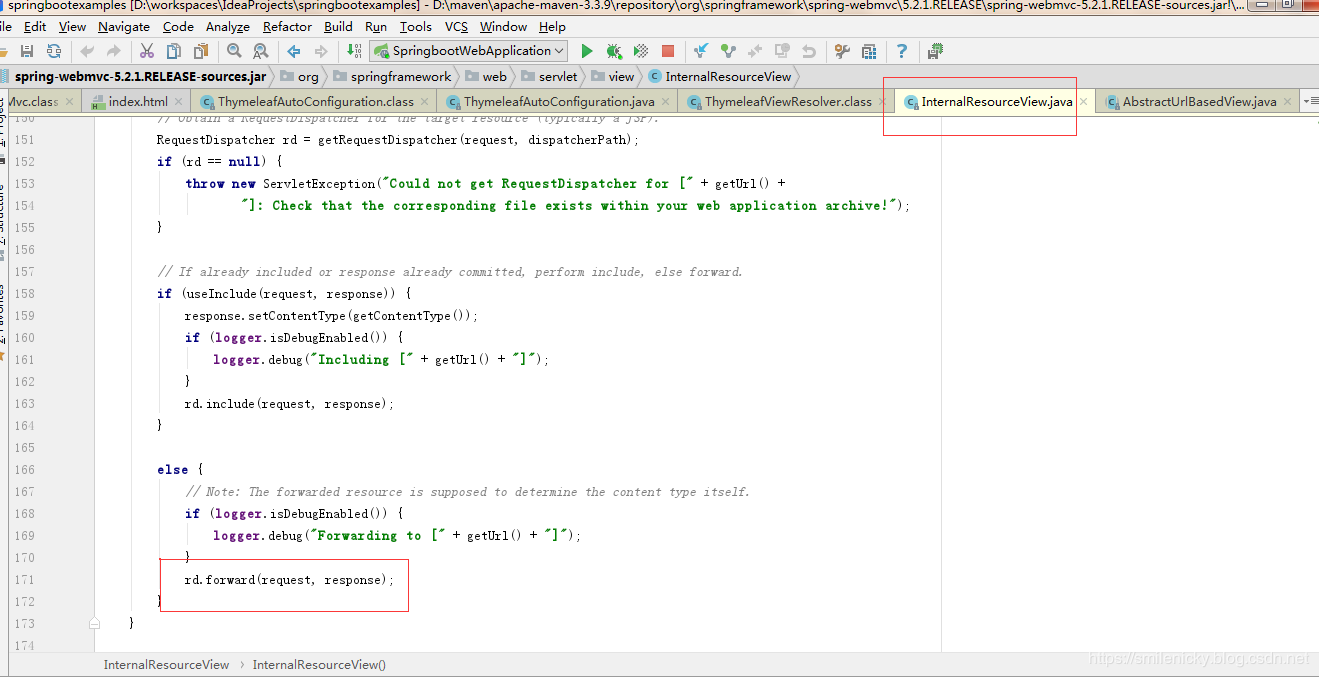The image size is (1319, 677).
Task: Click the springframework breadcrumb folder
Action: [393, 76]
